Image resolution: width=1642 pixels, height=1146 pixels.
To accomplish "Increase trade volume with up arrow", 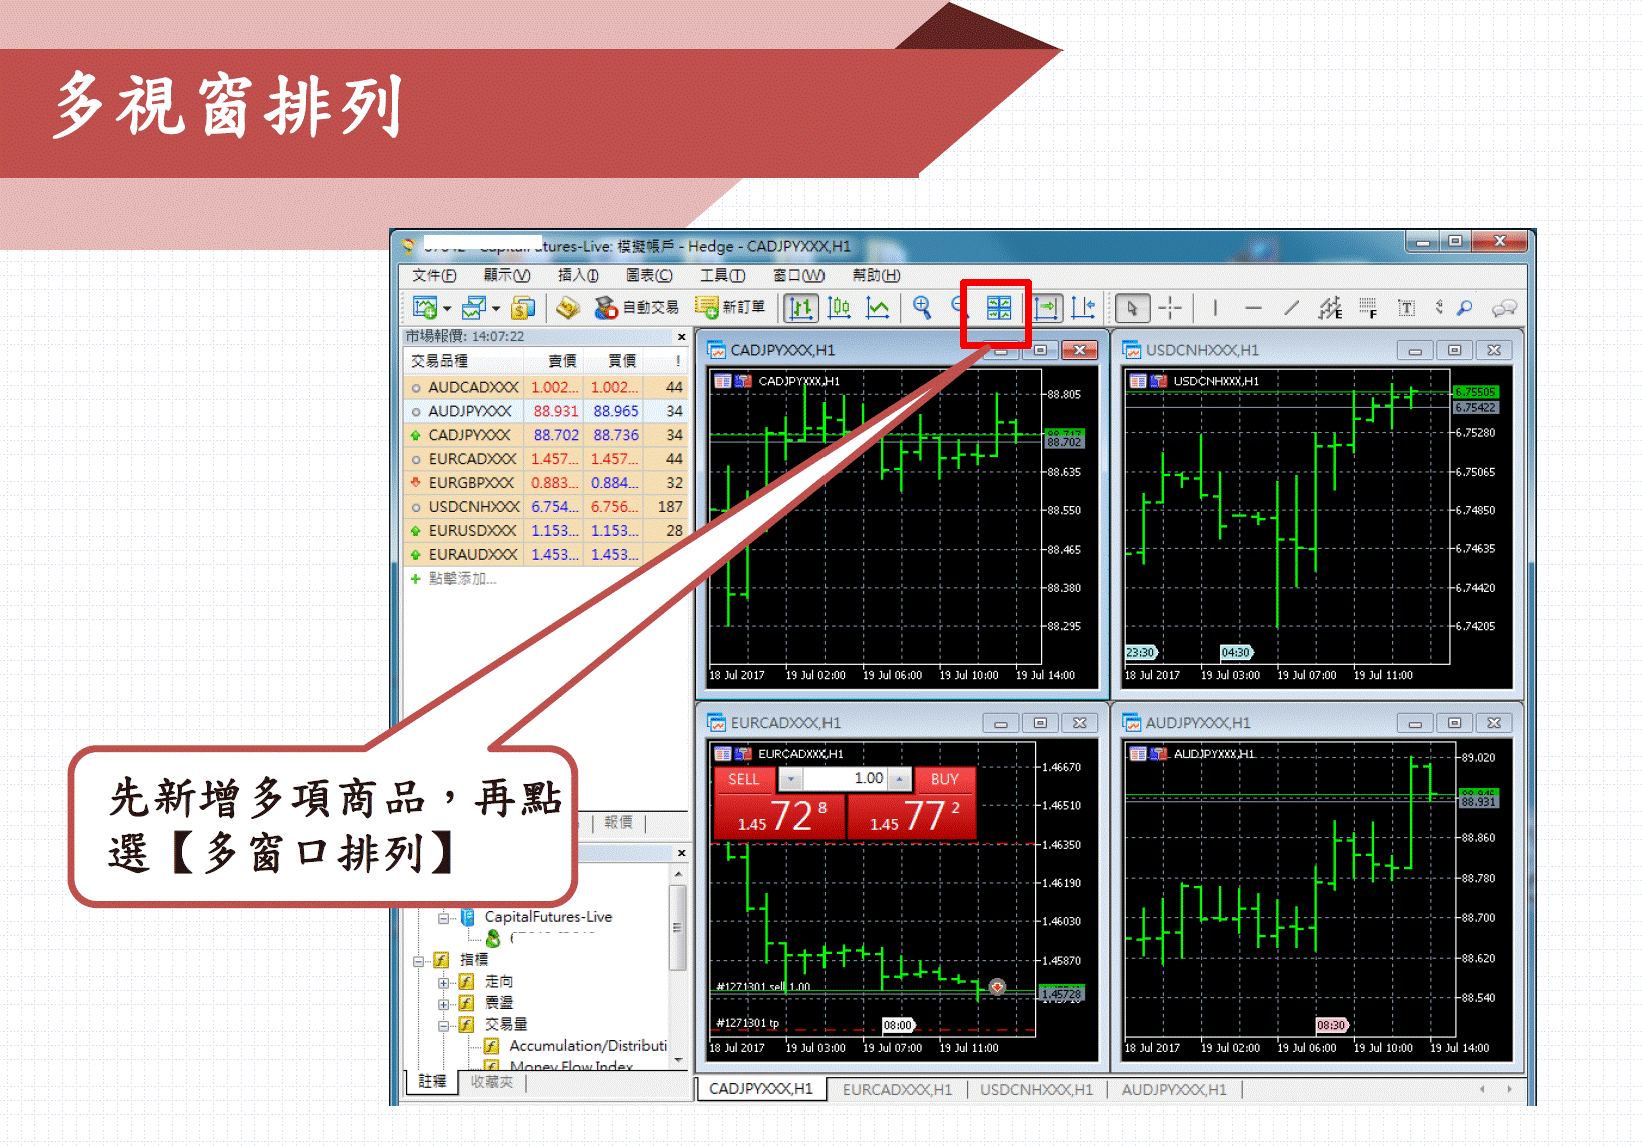I will pos(899,779).
